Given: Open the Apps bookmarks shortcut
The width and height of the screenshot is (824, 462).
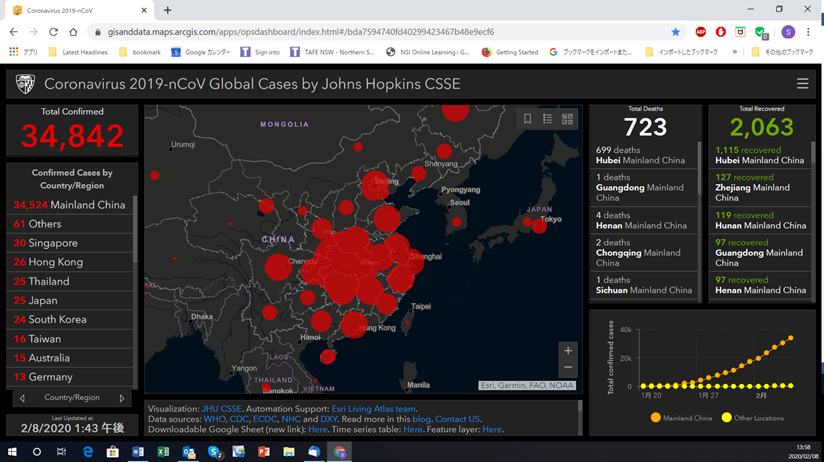Looking at the screenshot, I should [x=23, y=52].
